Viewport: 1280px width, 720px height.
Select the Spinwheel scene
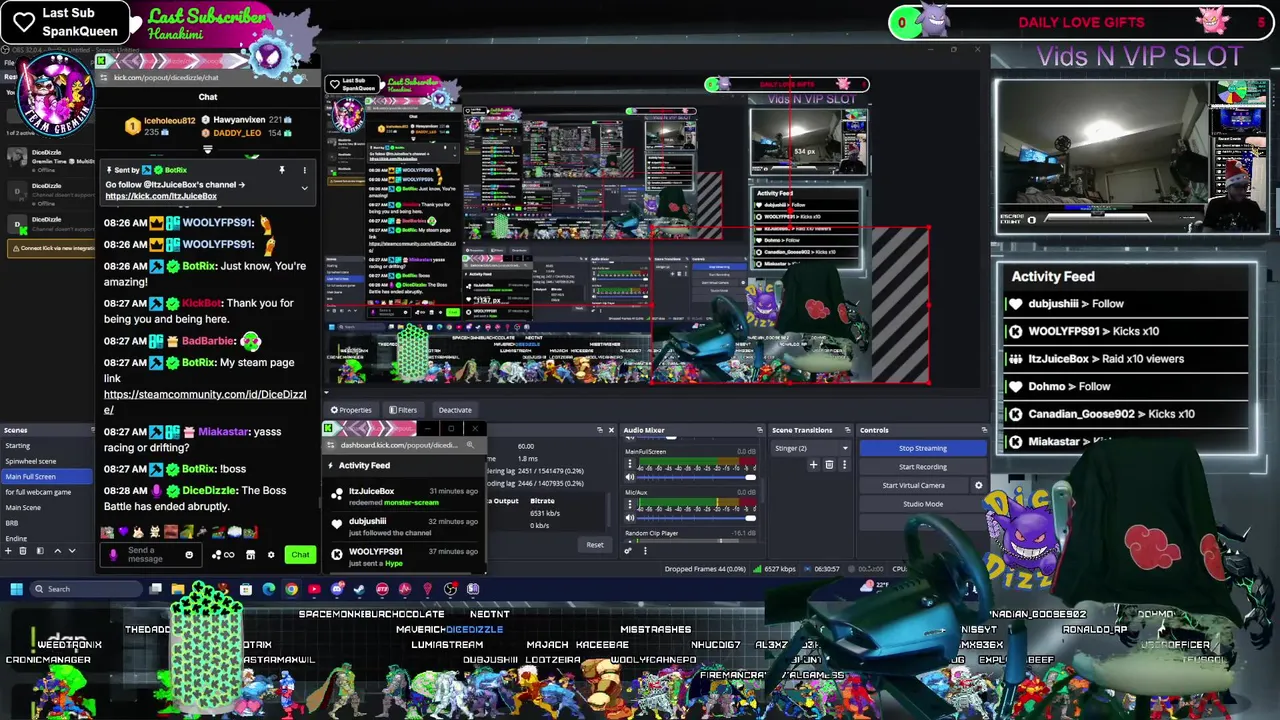pyautogui.click(x=47, y=461)
